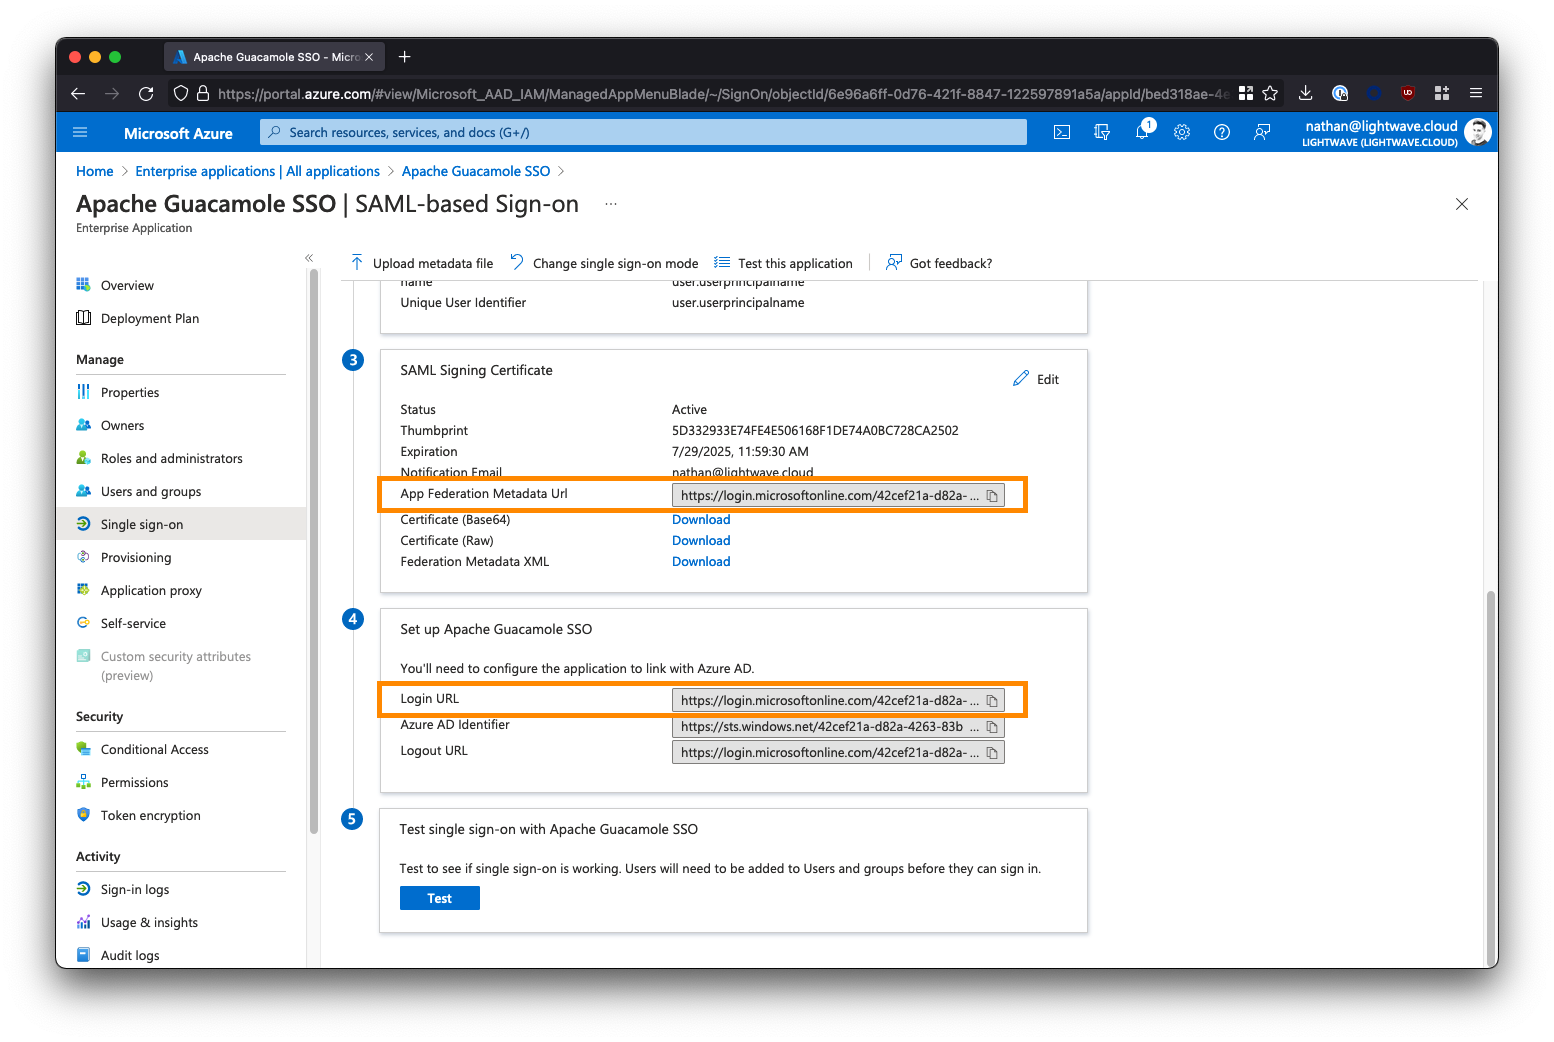1554x1042 pixels.
Task: Copy the Logout URL value
Action: point(992,753)
